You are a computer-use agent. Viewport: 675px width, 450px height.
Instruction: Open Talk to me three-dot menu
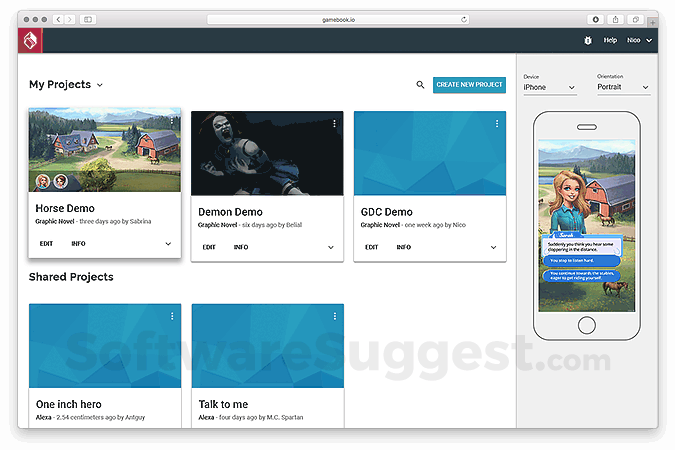[x=334, y=317]
